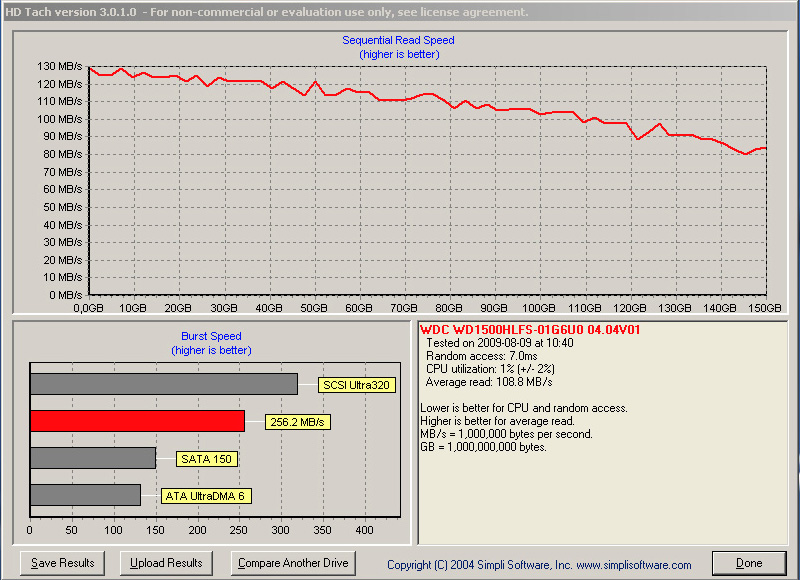
Task: Click the 100 MB/s axis label
Action: pos(59,119)
